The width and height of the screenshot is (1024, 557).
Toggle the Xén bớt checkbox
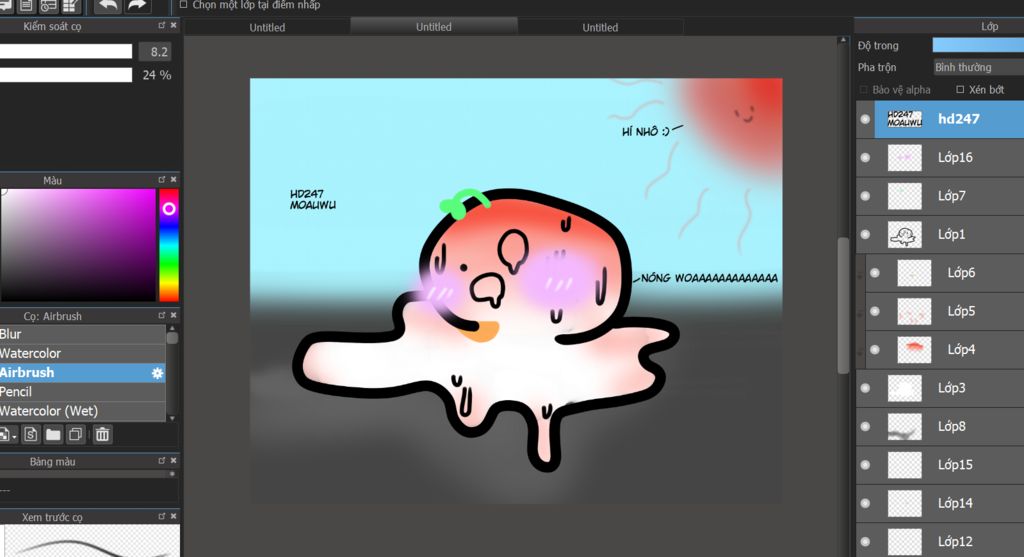tap(960, 89)
